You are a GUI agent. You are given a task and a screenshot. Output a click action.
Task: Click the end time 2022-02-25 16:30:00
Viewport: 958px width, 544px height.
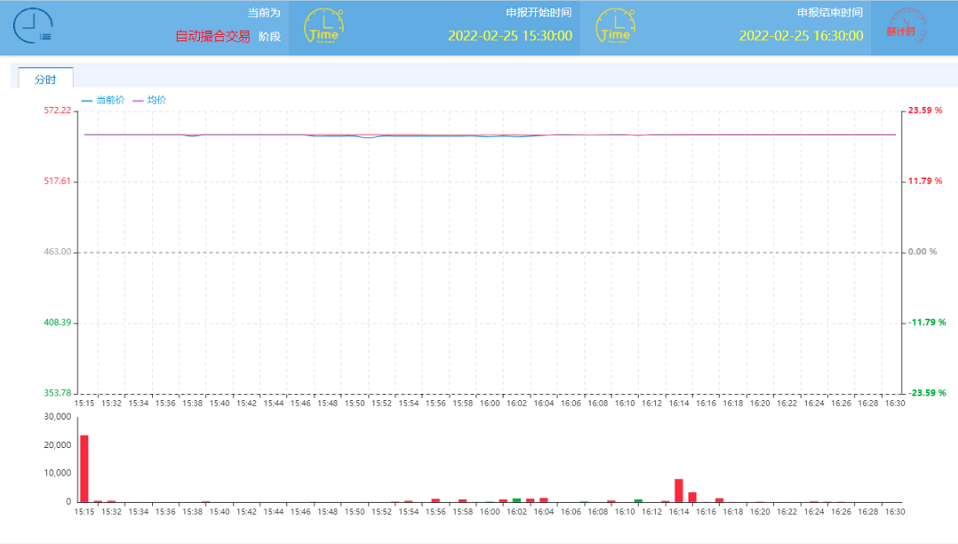[x=801, y=36]
